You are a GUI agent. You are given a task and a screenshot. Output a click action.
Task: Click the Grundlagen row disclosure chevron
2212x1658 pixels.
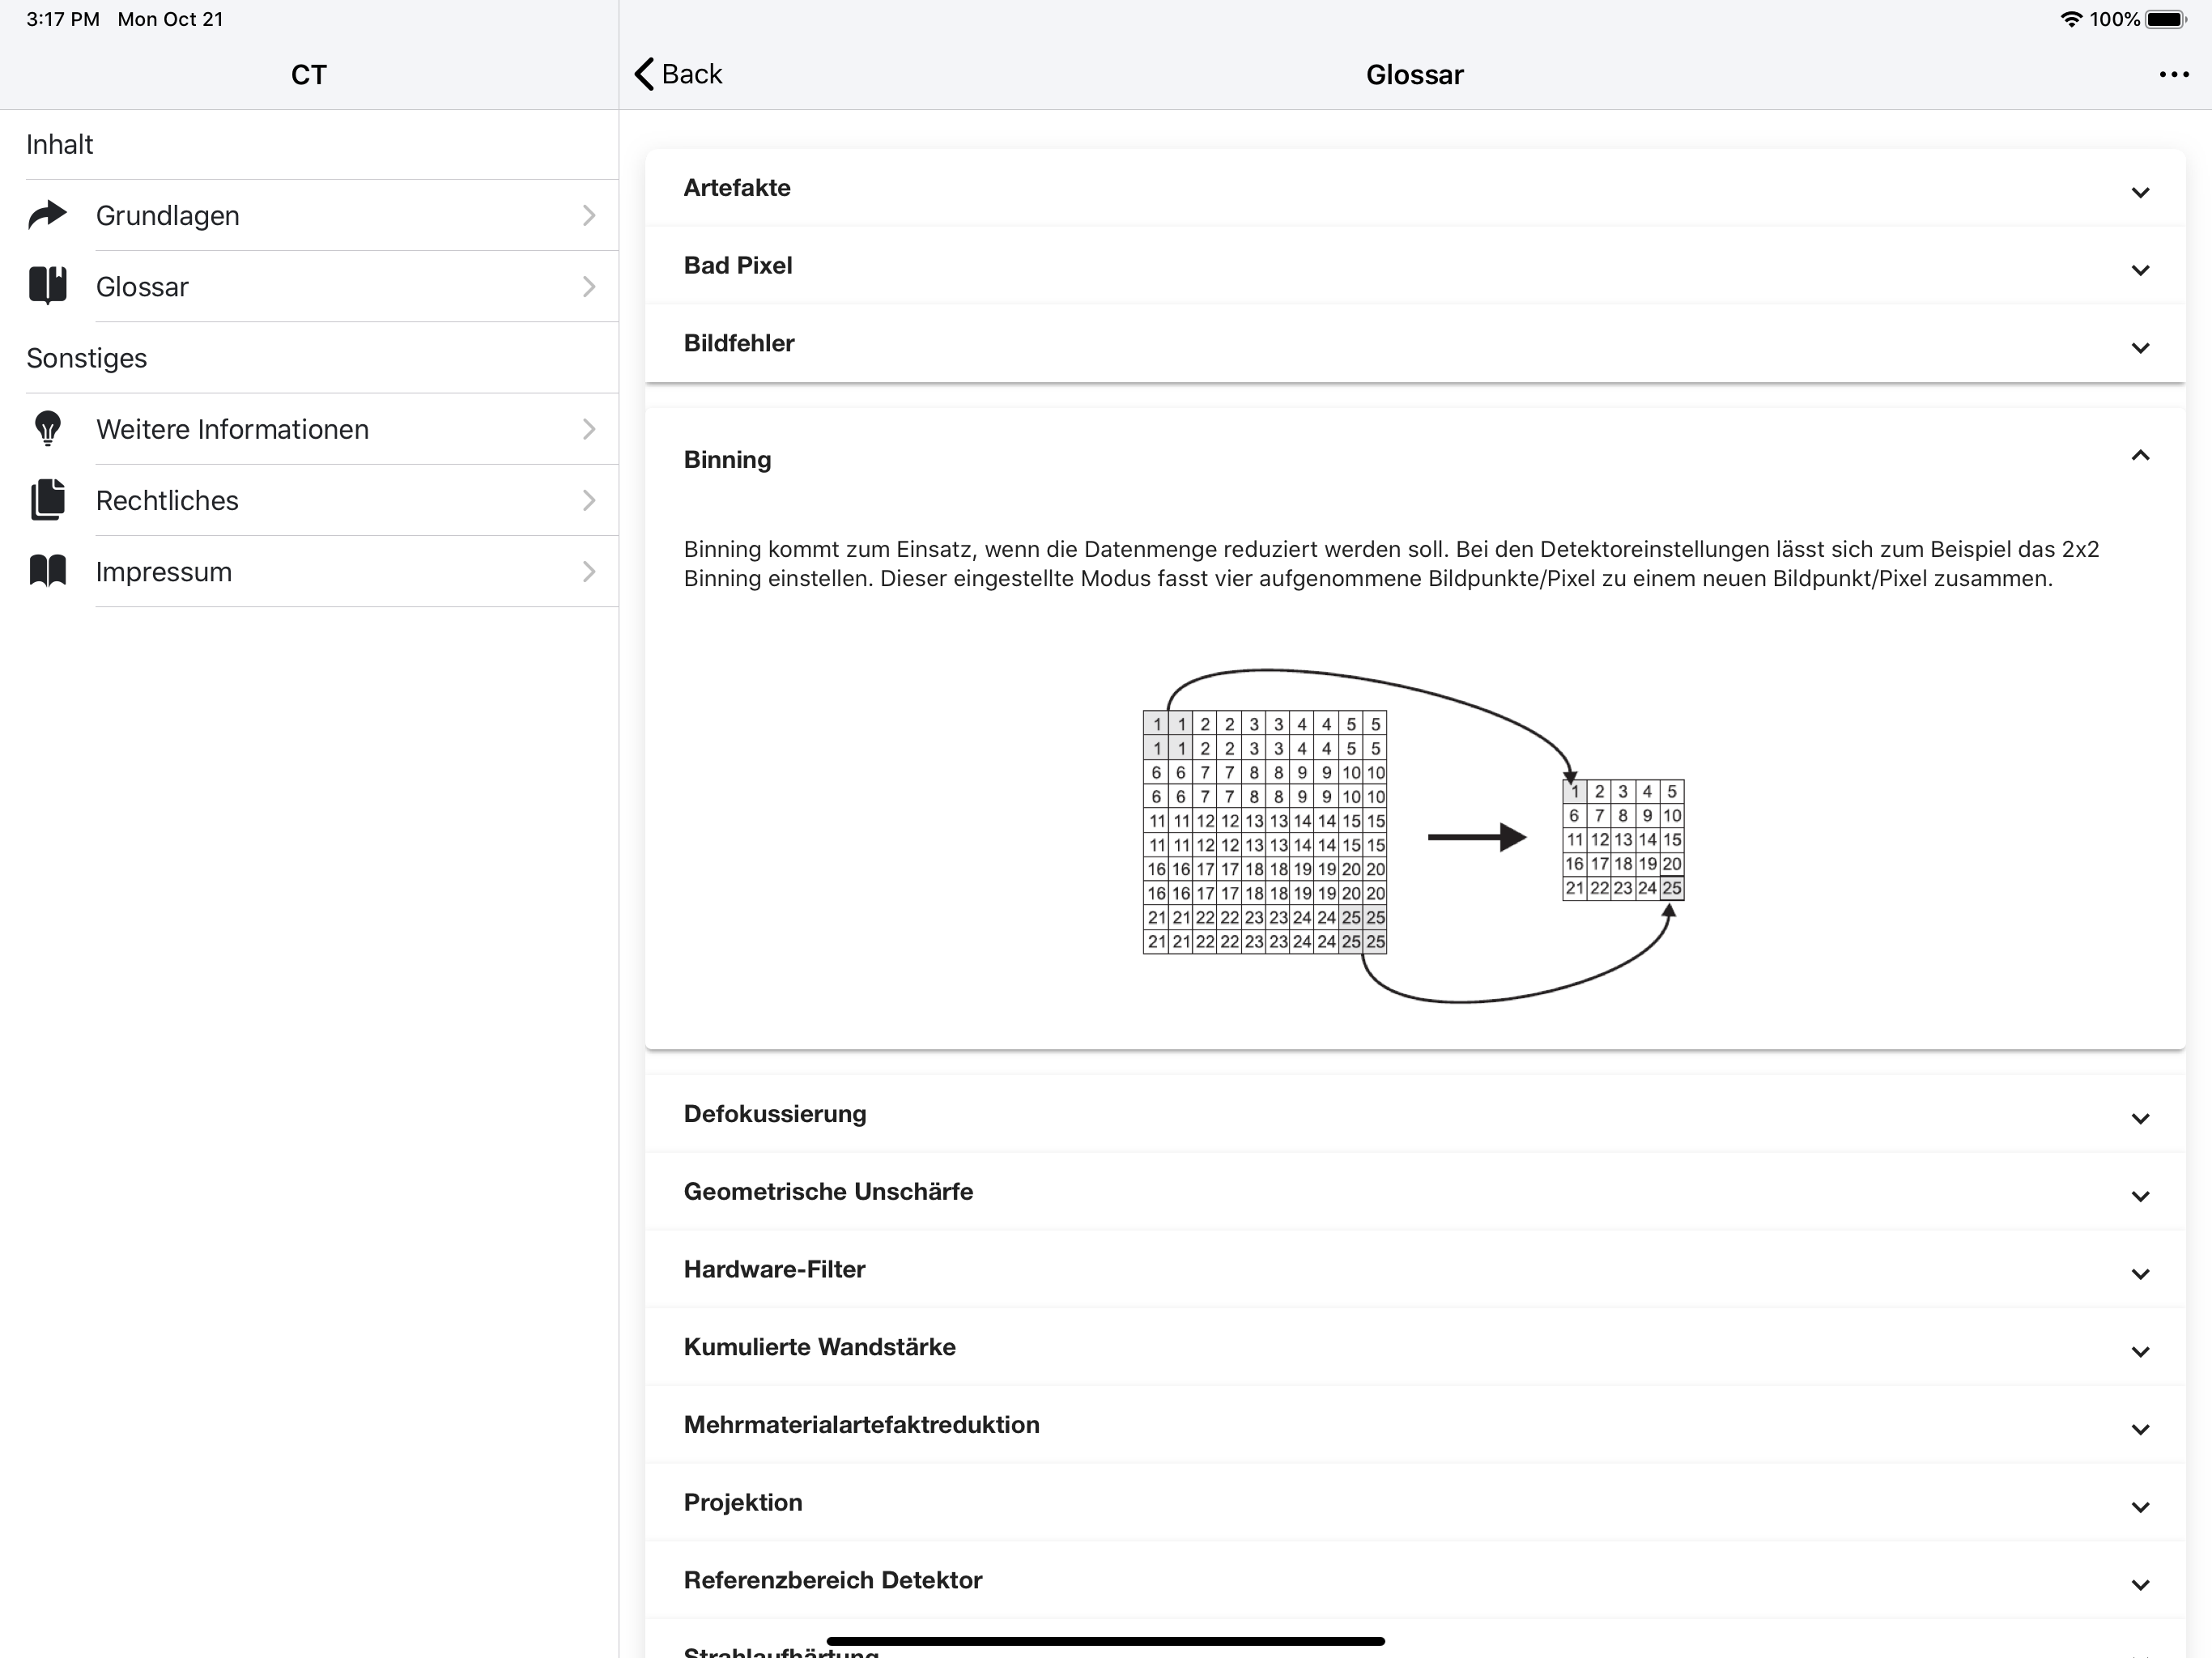tap(589, 215)
